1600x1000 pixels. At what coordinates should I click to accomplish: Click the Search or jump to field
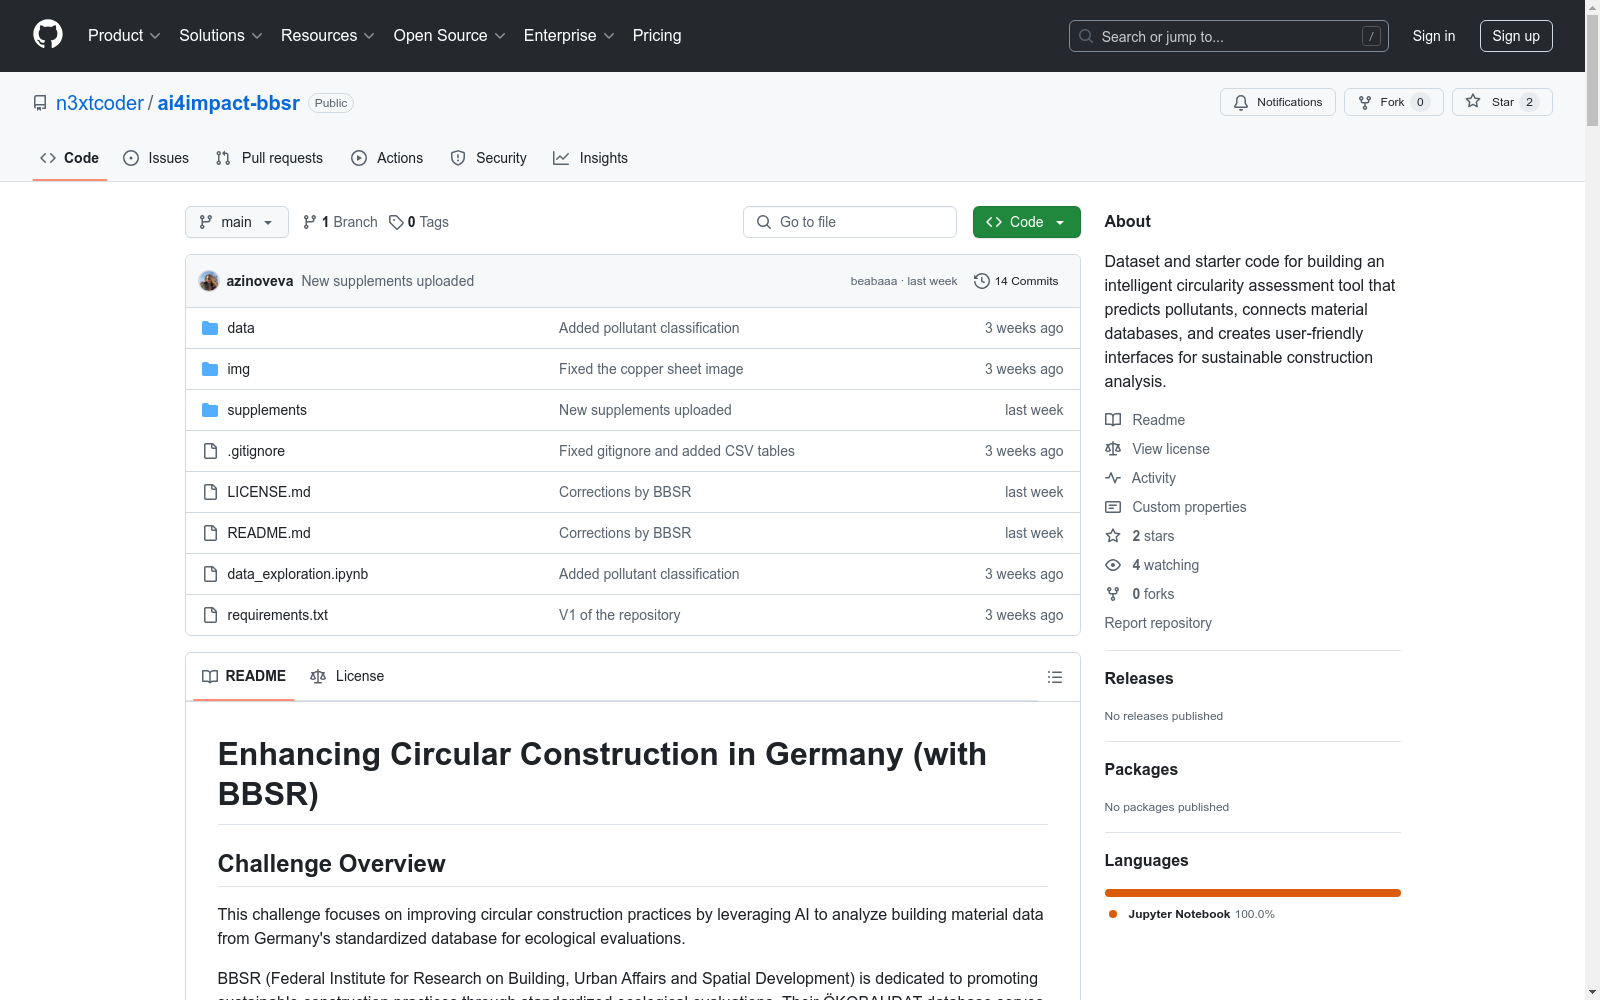coord(1229,36)
